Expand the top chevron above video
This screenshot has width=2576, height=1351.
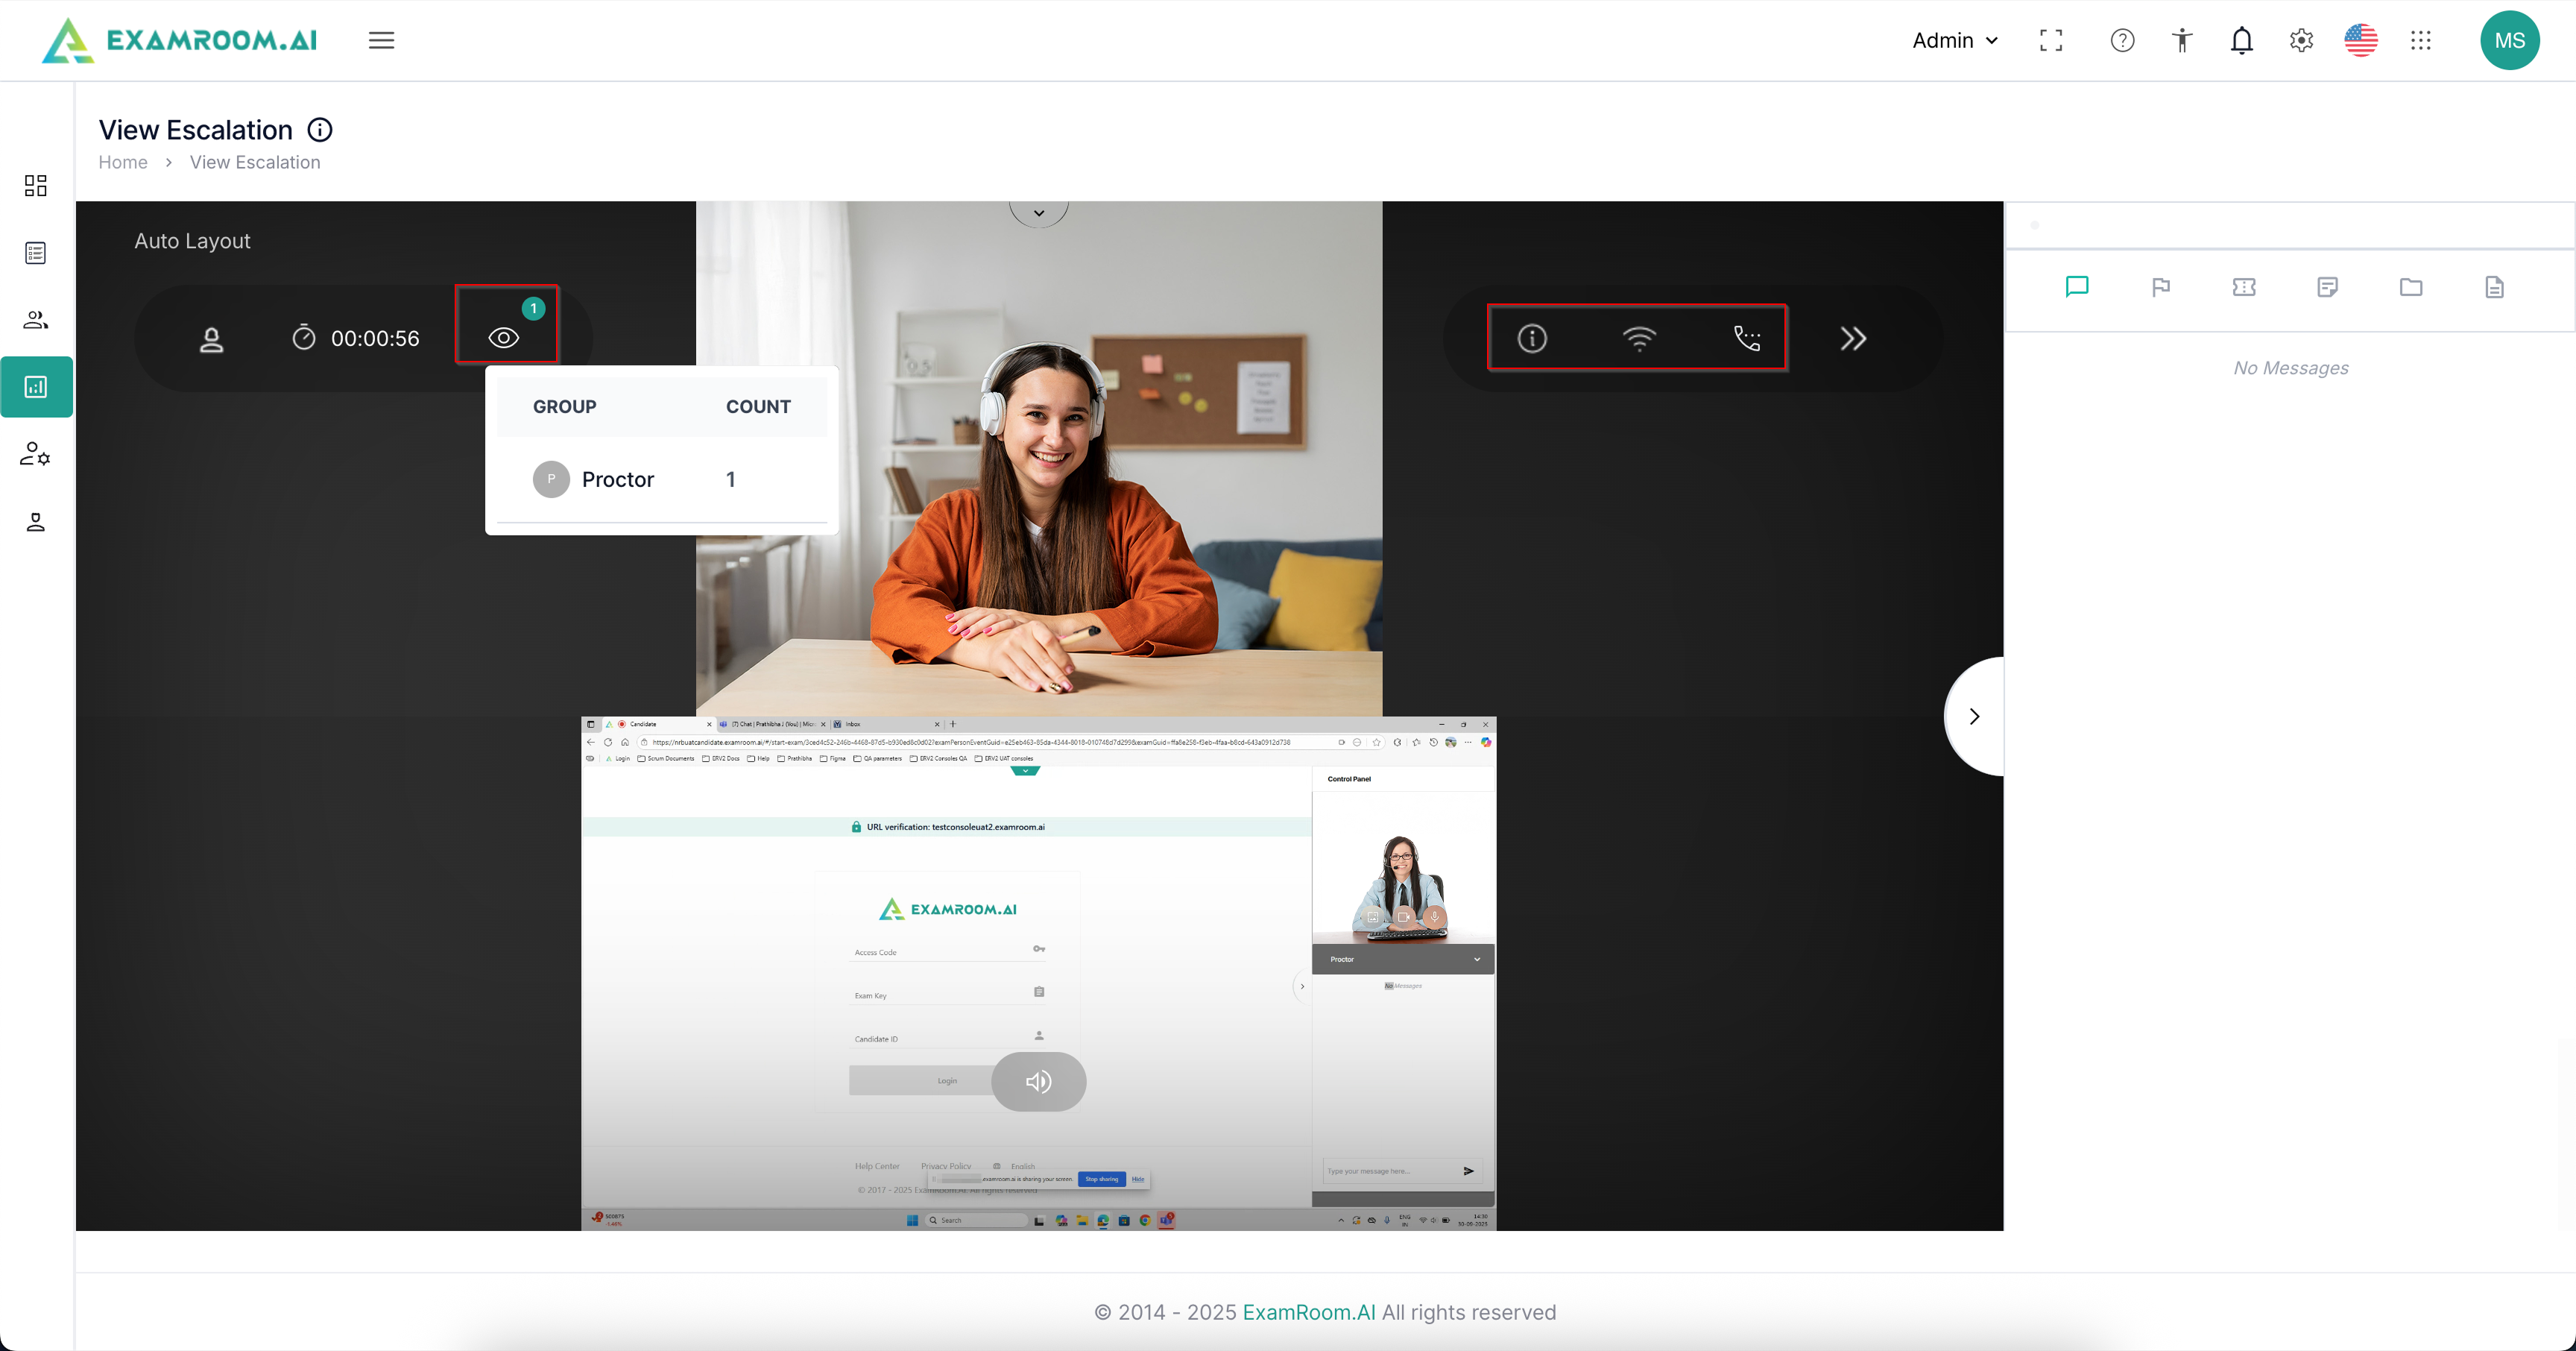coord(1039,213)
